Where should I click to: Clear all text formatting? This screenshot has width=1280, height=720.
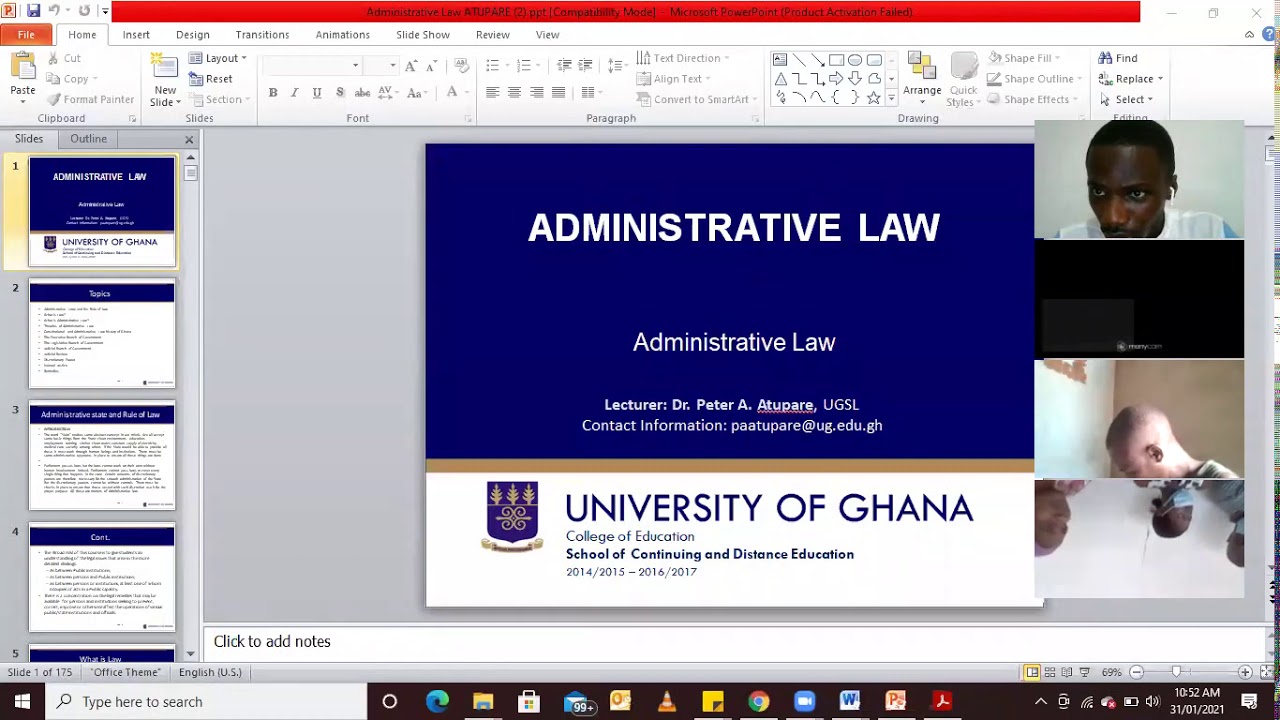pyautogui.click(x=461, y=65)
